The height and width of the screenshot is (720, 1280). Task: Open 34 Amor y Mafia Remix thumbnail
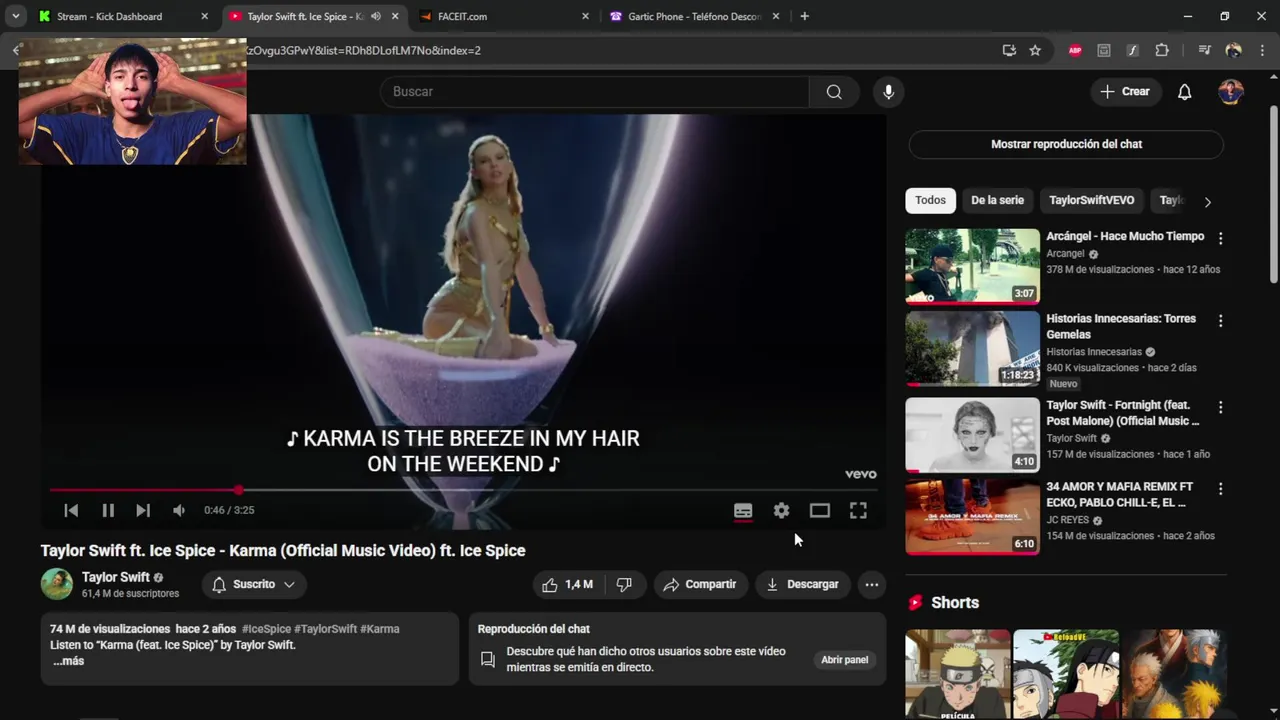point(972,517)
